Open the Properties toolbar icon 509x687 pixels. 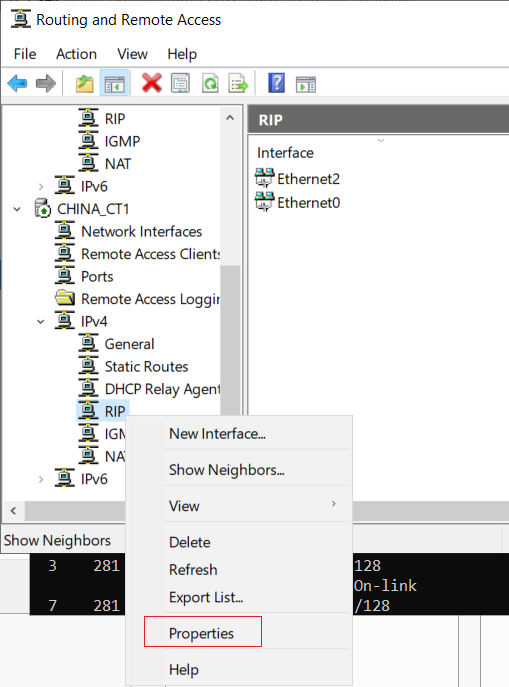coord(180,83)
